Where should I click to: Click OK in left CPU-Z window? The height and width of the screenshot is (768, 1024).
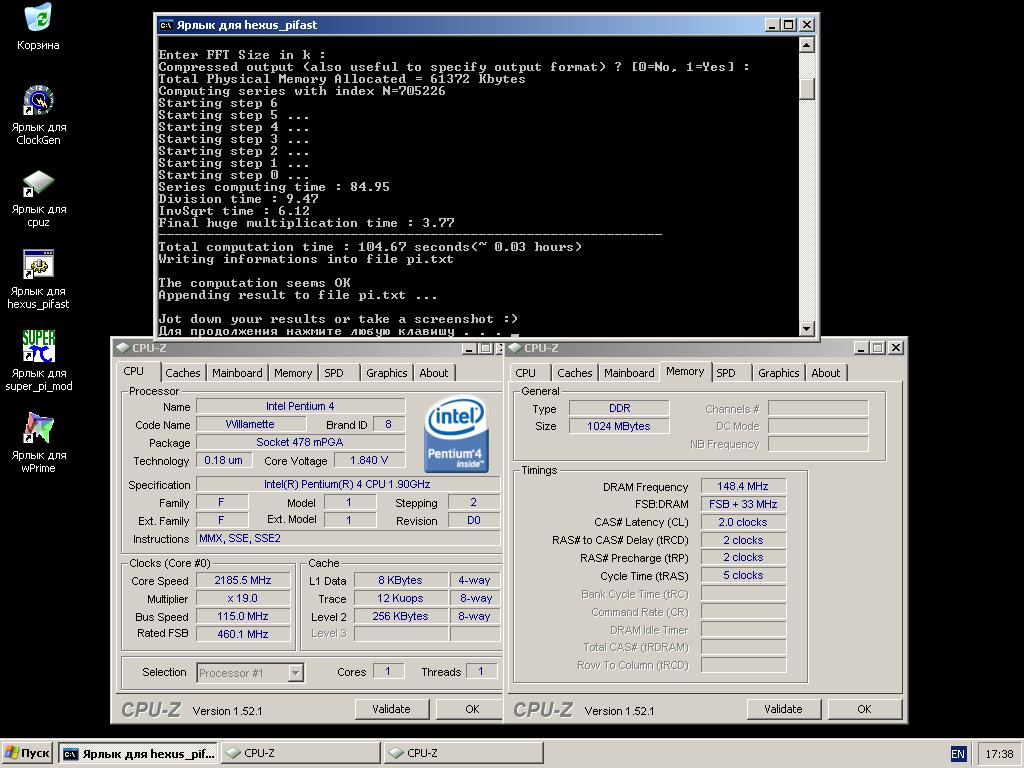[469, 709]
